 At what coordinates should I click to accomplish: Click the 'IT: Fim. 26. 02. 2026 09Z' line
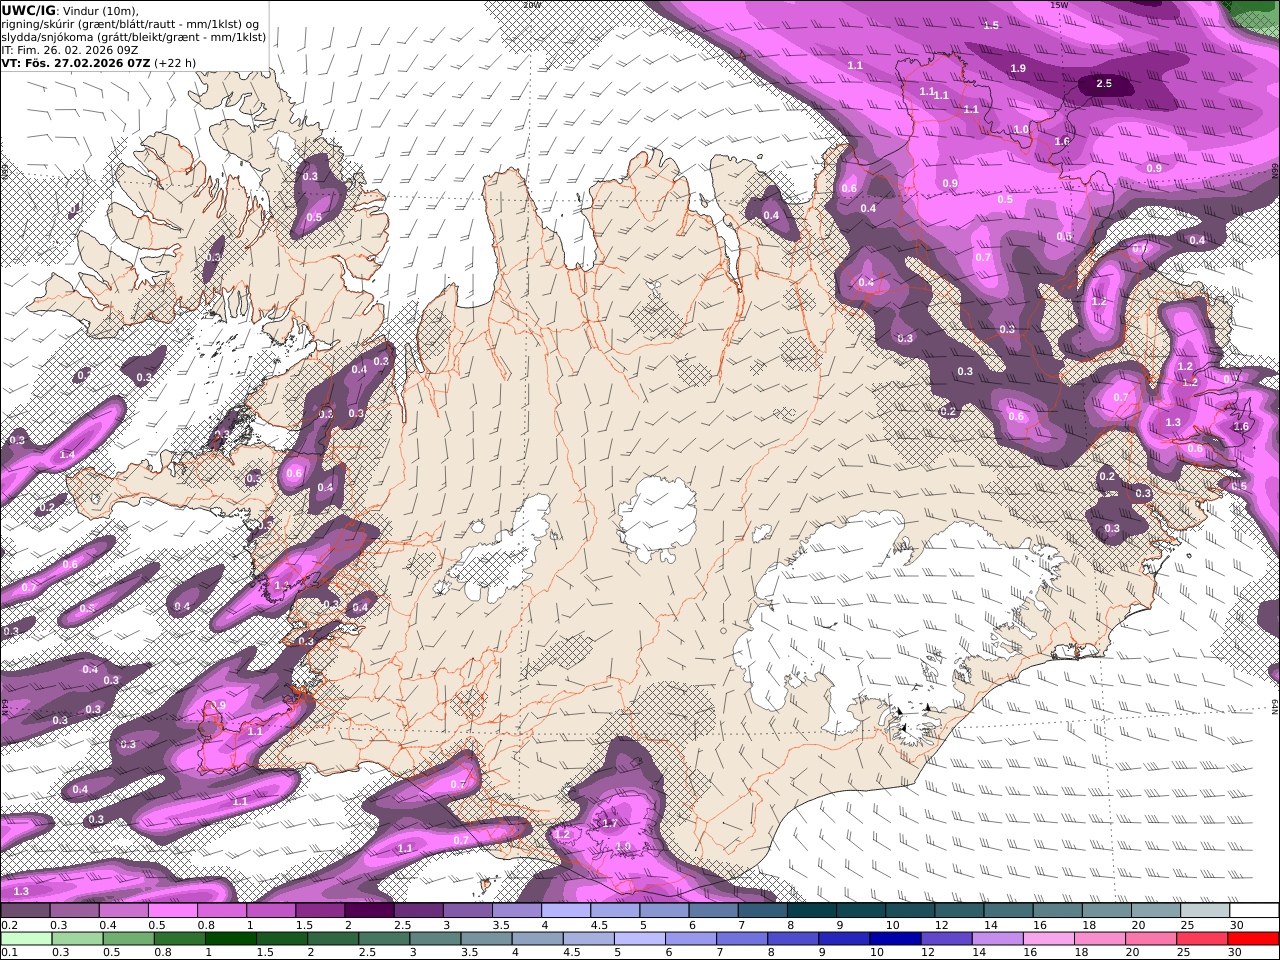pyautogui.click(x=70, y=49)
